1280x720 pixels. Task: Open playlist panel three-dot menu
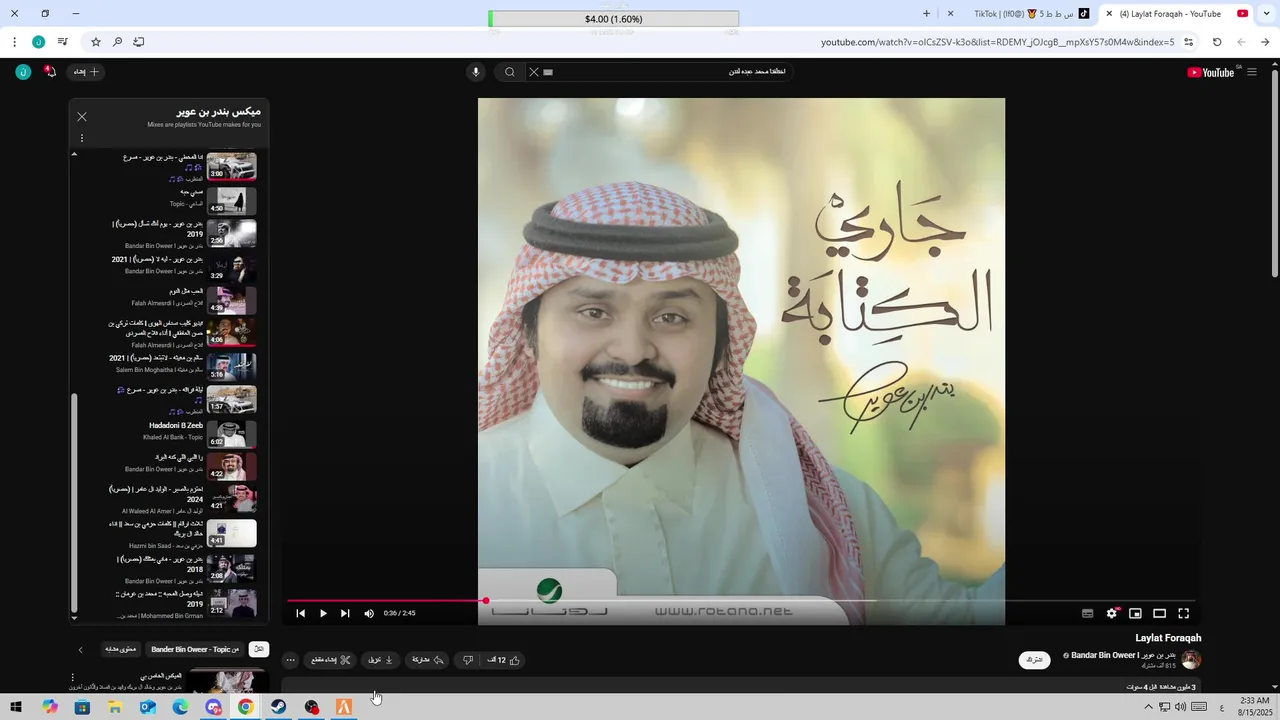coord(82,138)
